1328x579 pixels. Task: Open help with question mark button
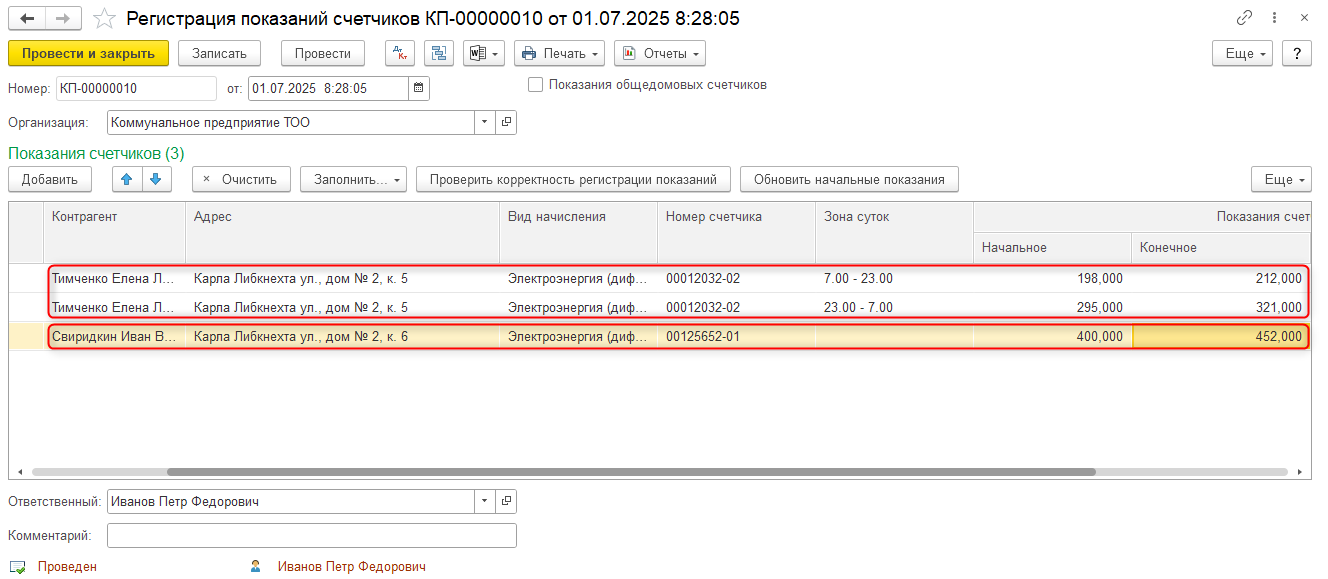[1297, 53]
